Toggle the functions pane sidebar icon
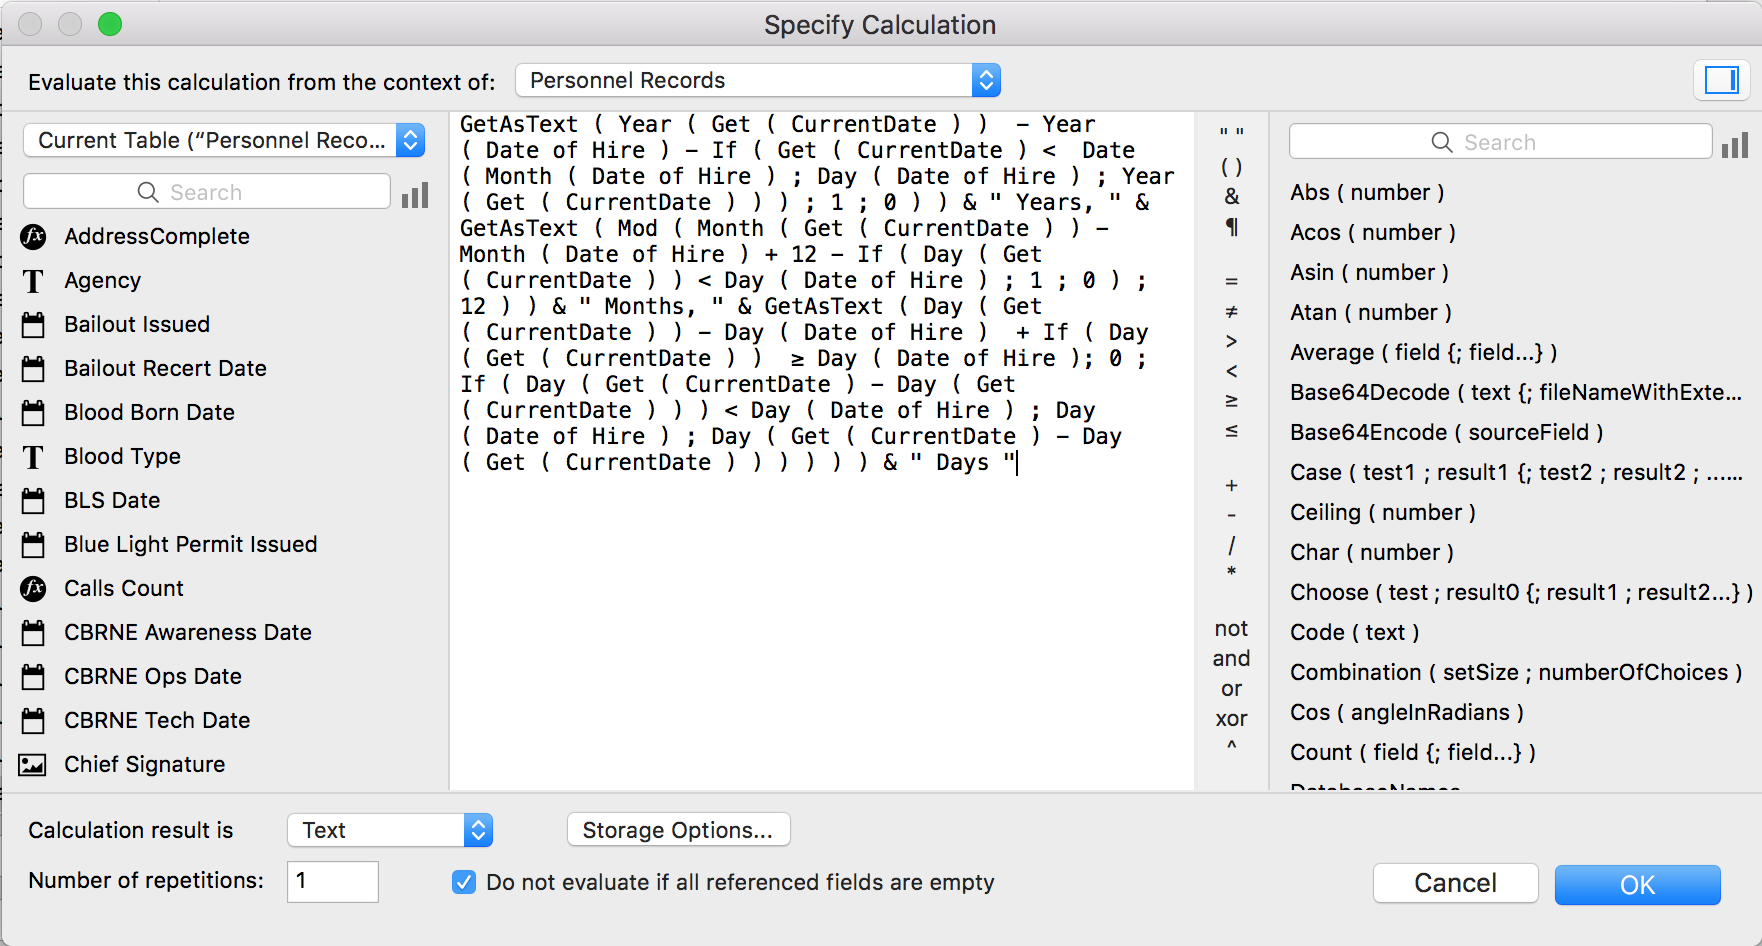The height and width of the screenshot is (946, 1762). click(1721, 80)
